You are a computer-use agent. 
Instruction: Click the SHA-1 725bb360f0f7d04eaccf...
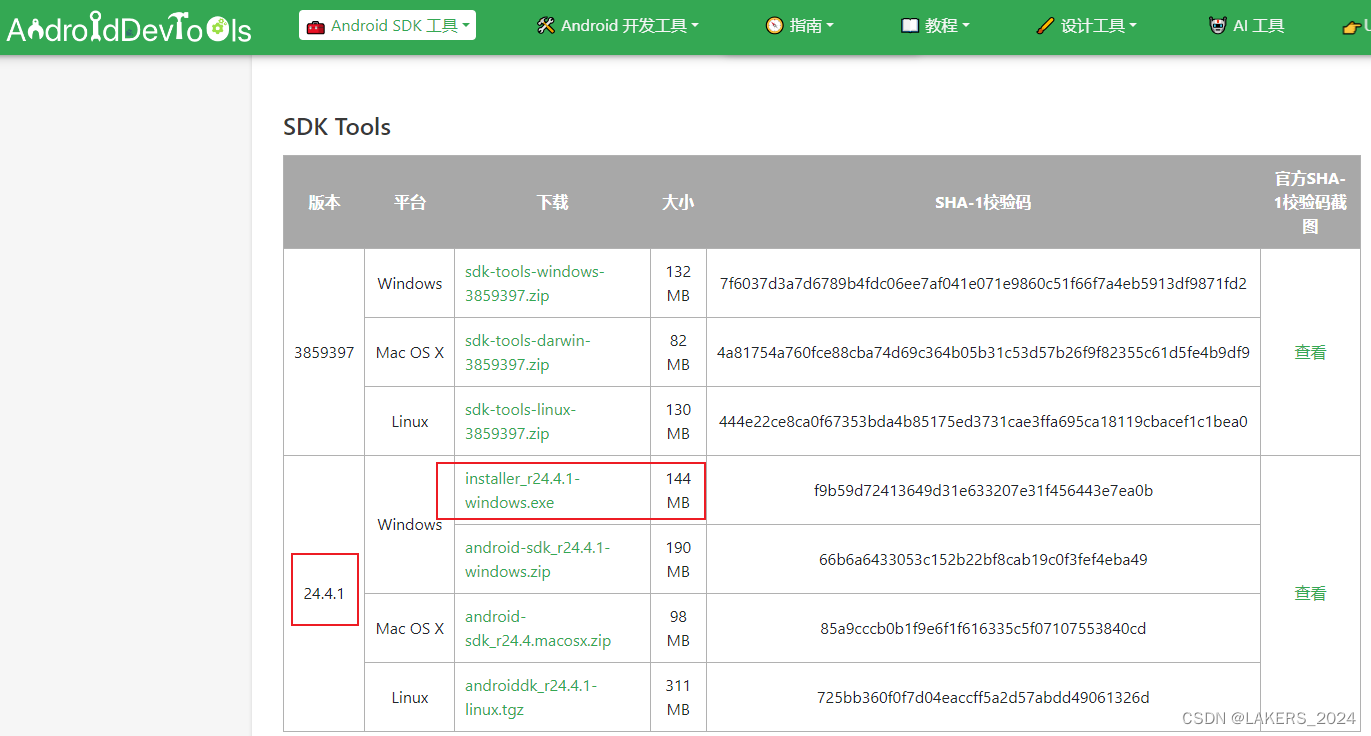[983, 698]
